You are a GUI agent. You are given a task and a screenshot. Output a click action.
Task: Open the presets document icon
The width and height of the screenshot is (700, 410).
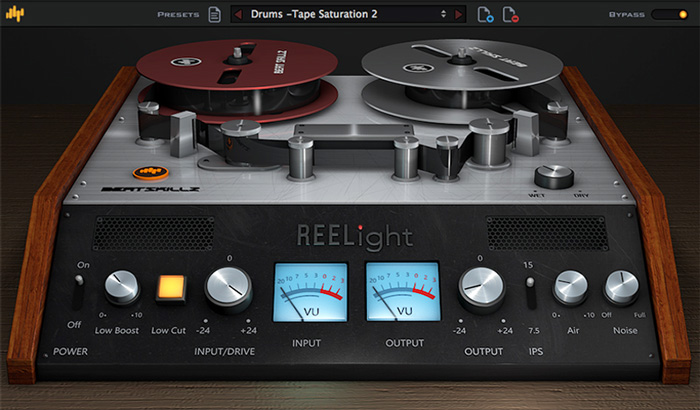click(x=215, y=14)
